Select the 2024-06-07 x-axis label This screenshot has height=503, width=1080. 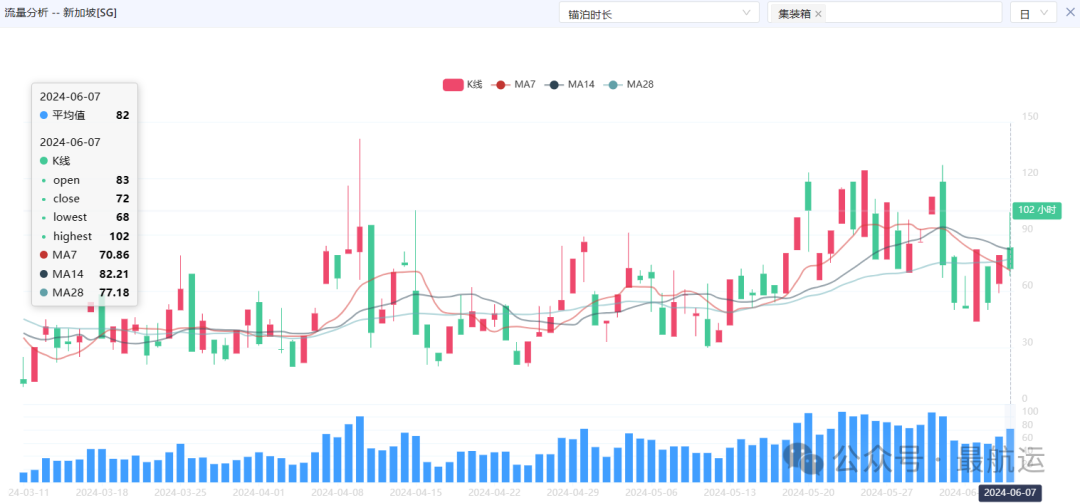tap(1010, 493)
